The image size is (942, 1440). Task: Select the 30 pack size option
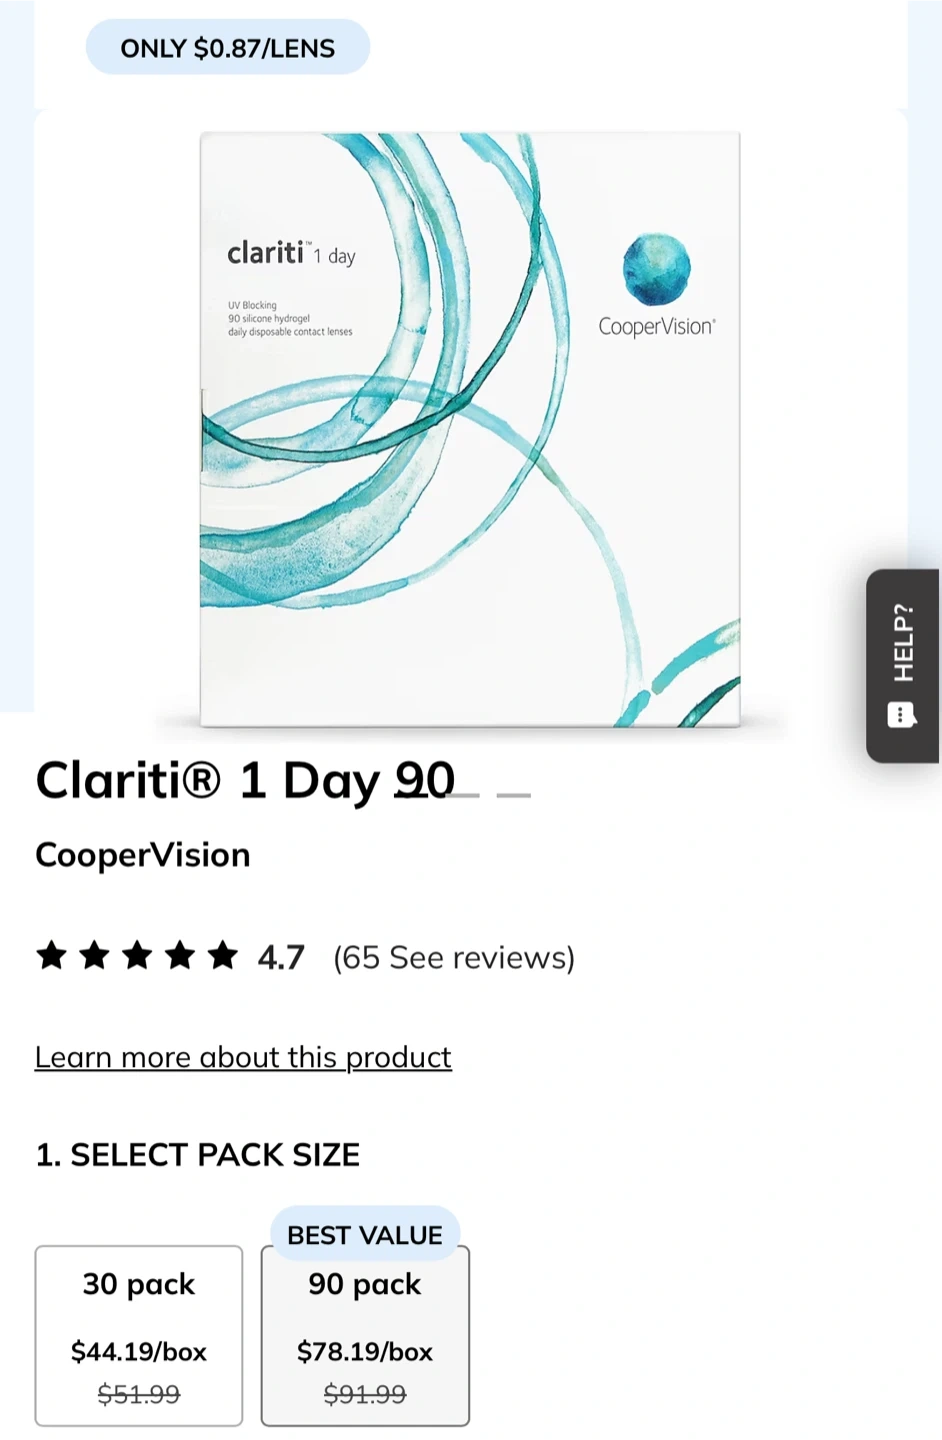[139, 1334]
